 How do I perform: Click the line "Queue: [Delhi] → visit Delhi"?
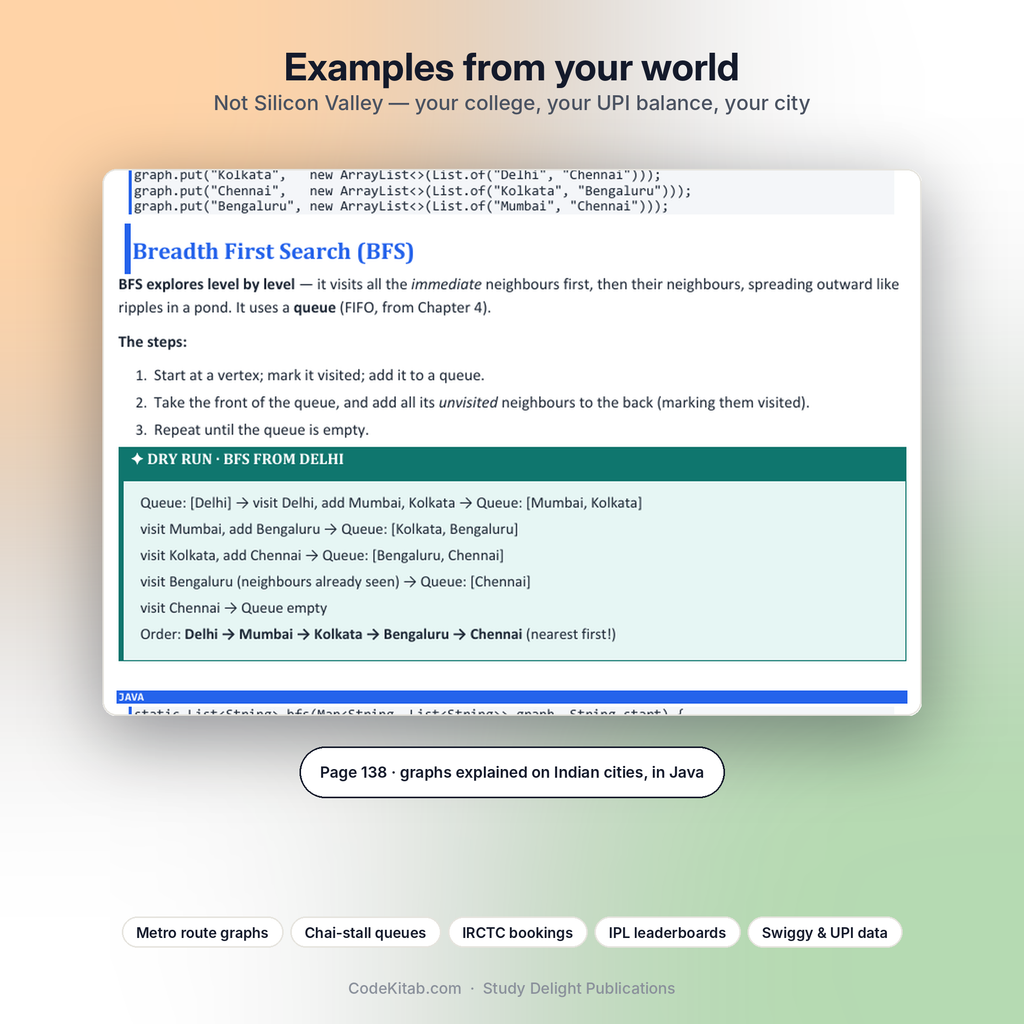pos(391,503)
